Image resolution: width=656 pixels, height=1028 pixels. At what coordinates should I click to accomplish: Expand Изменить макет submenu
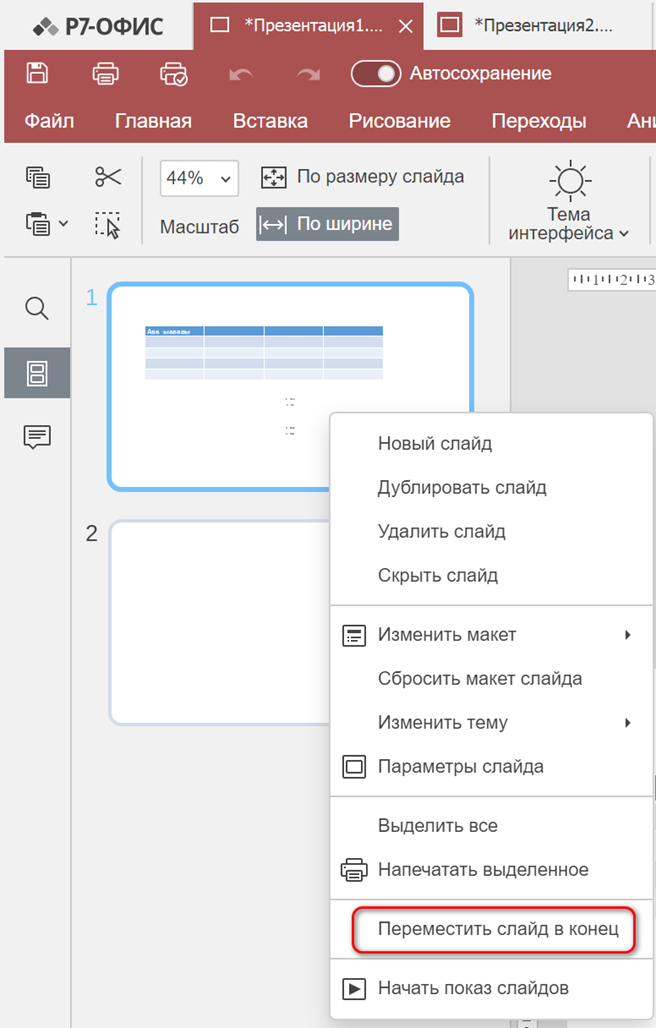click(x=492, y=635)
